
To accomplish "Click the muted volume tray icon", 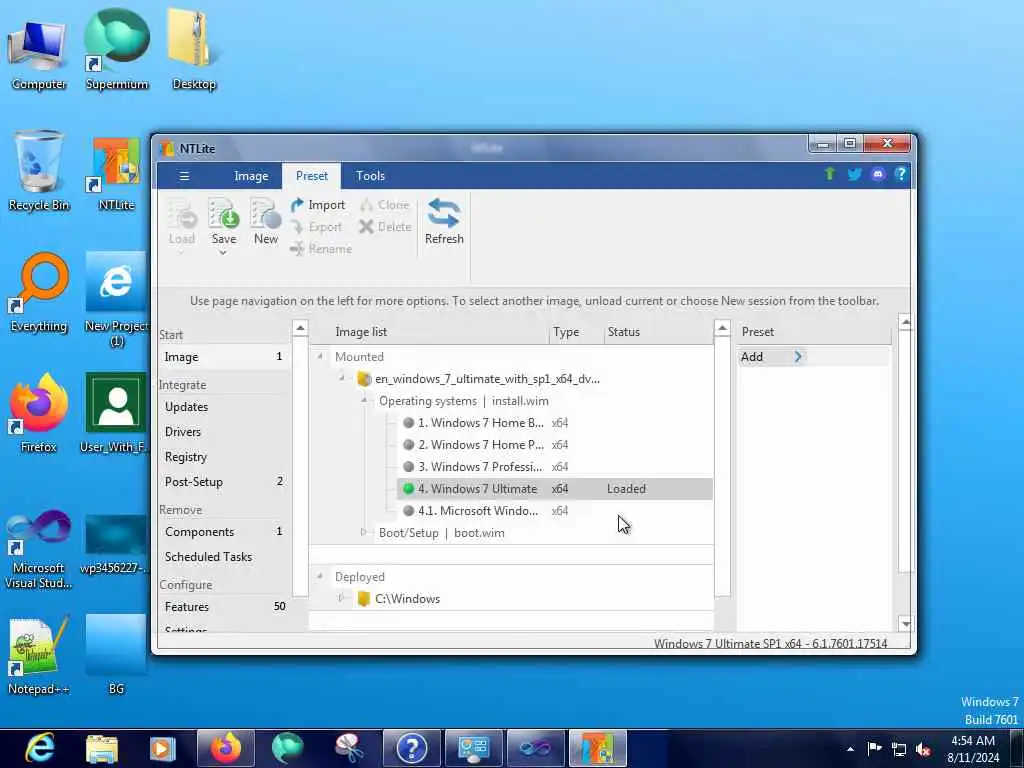I will 923,749.
